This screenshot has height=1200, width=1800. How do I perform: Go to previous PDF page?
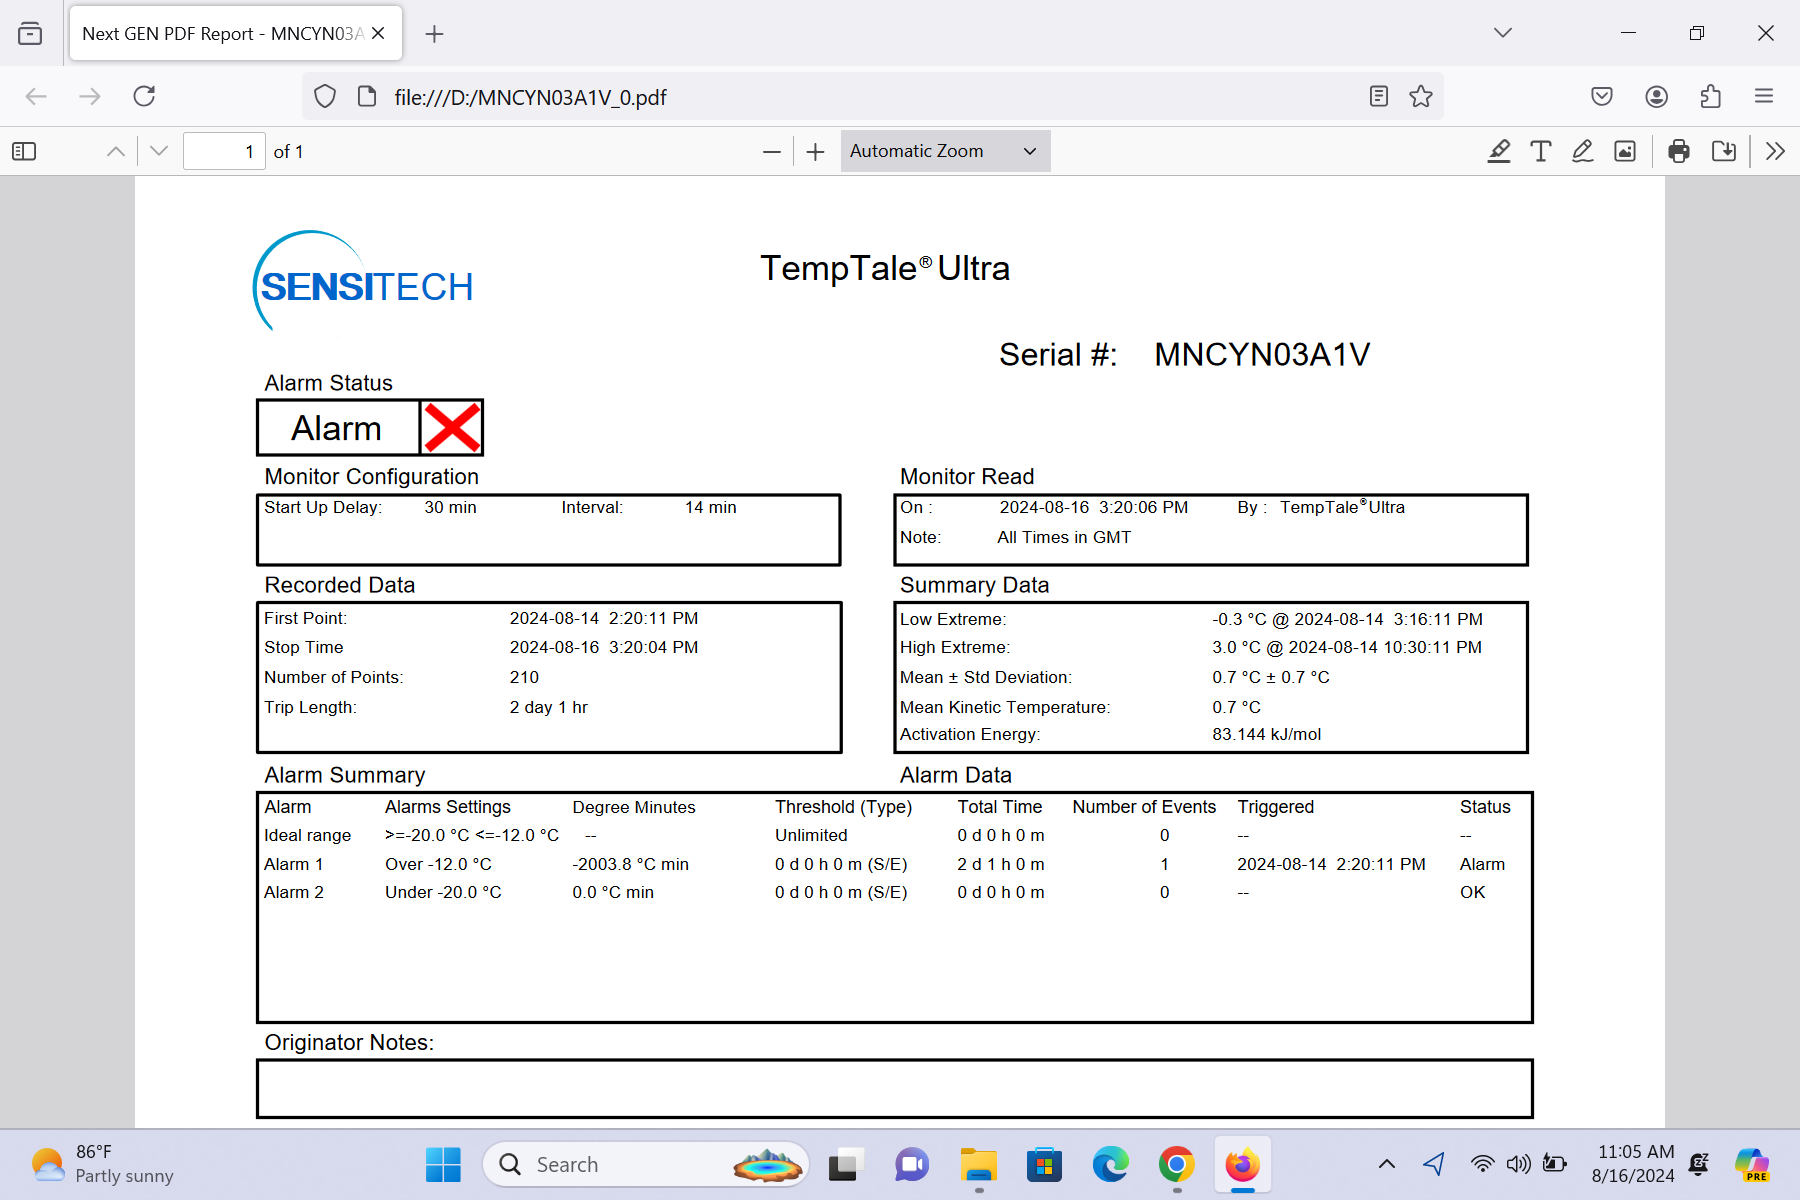coord(116,151)
